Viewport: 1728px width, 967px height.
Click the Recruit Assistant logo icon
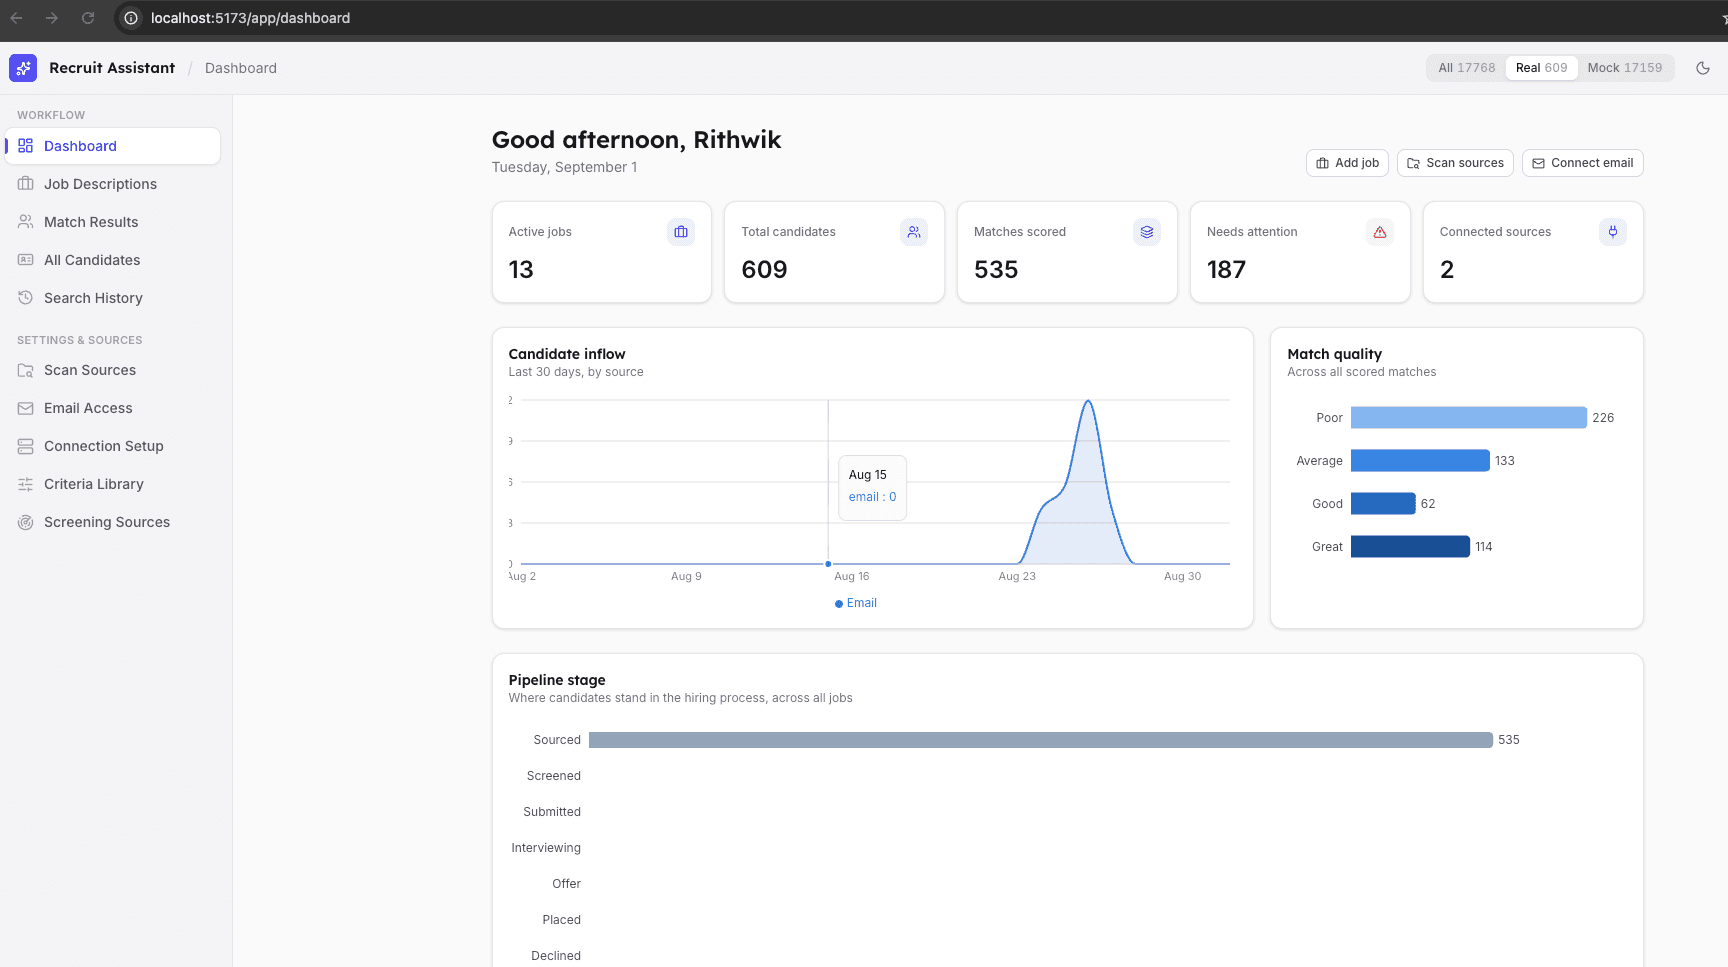(23, 68)
